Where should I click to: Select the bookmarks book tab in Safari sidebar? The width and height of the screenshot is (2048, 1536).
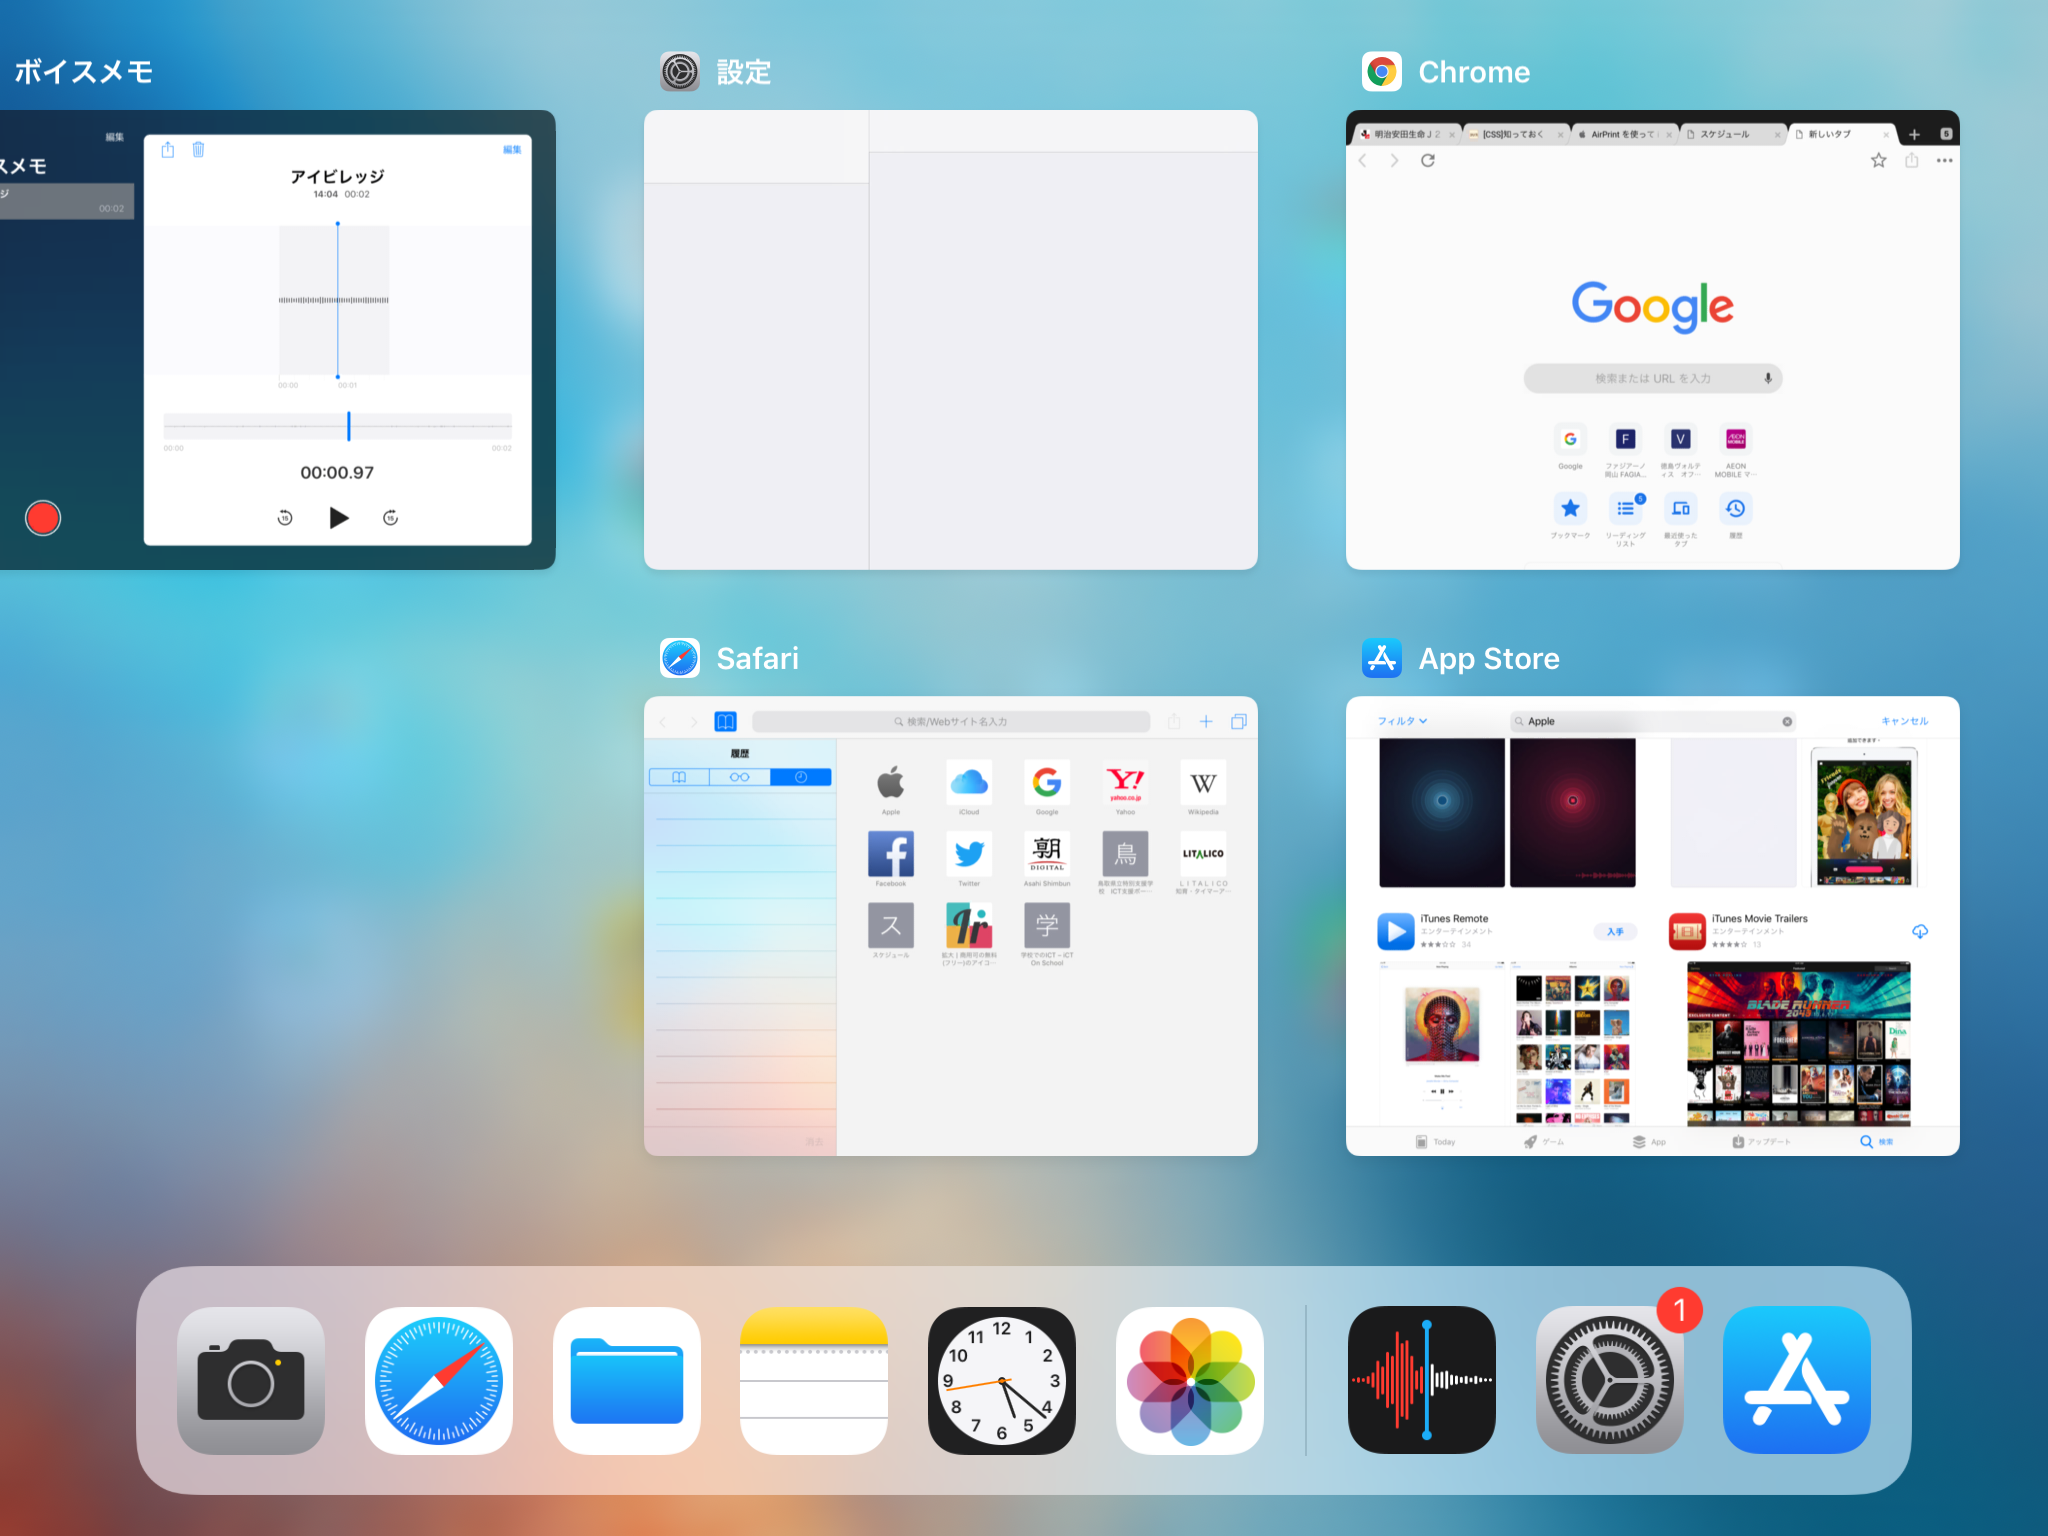tap(679, 777)
